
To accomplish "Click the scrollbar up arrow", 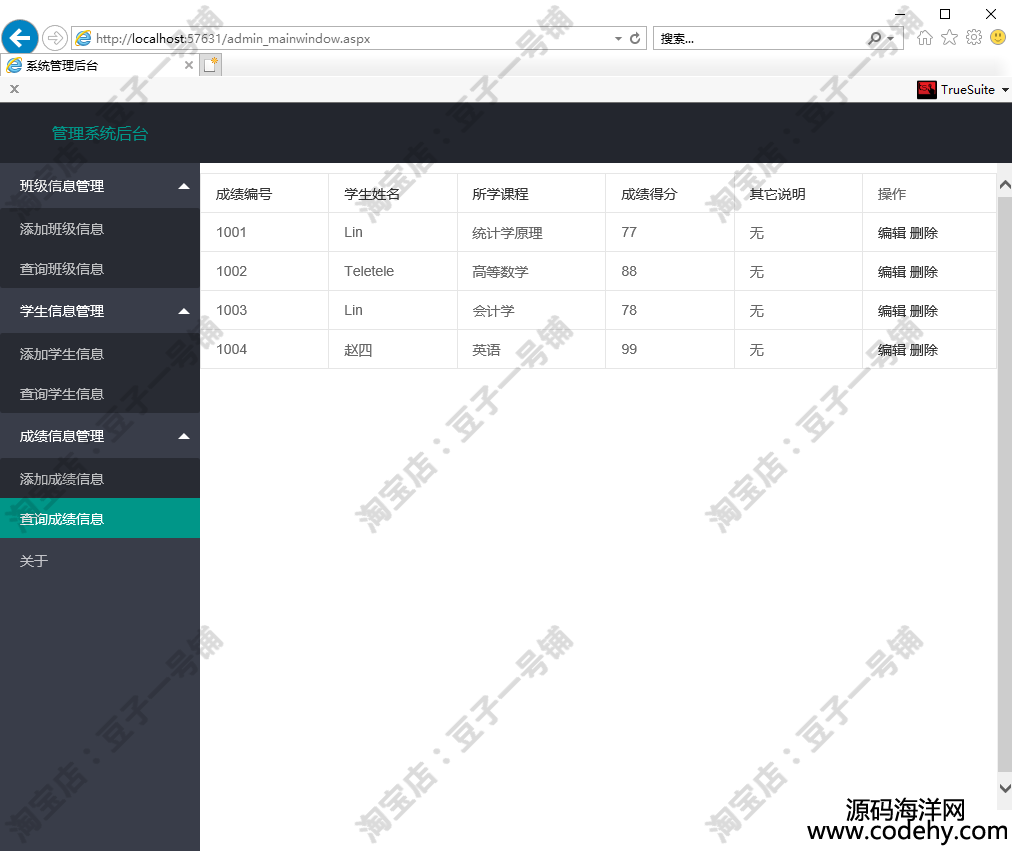I will click(1005, 185).
